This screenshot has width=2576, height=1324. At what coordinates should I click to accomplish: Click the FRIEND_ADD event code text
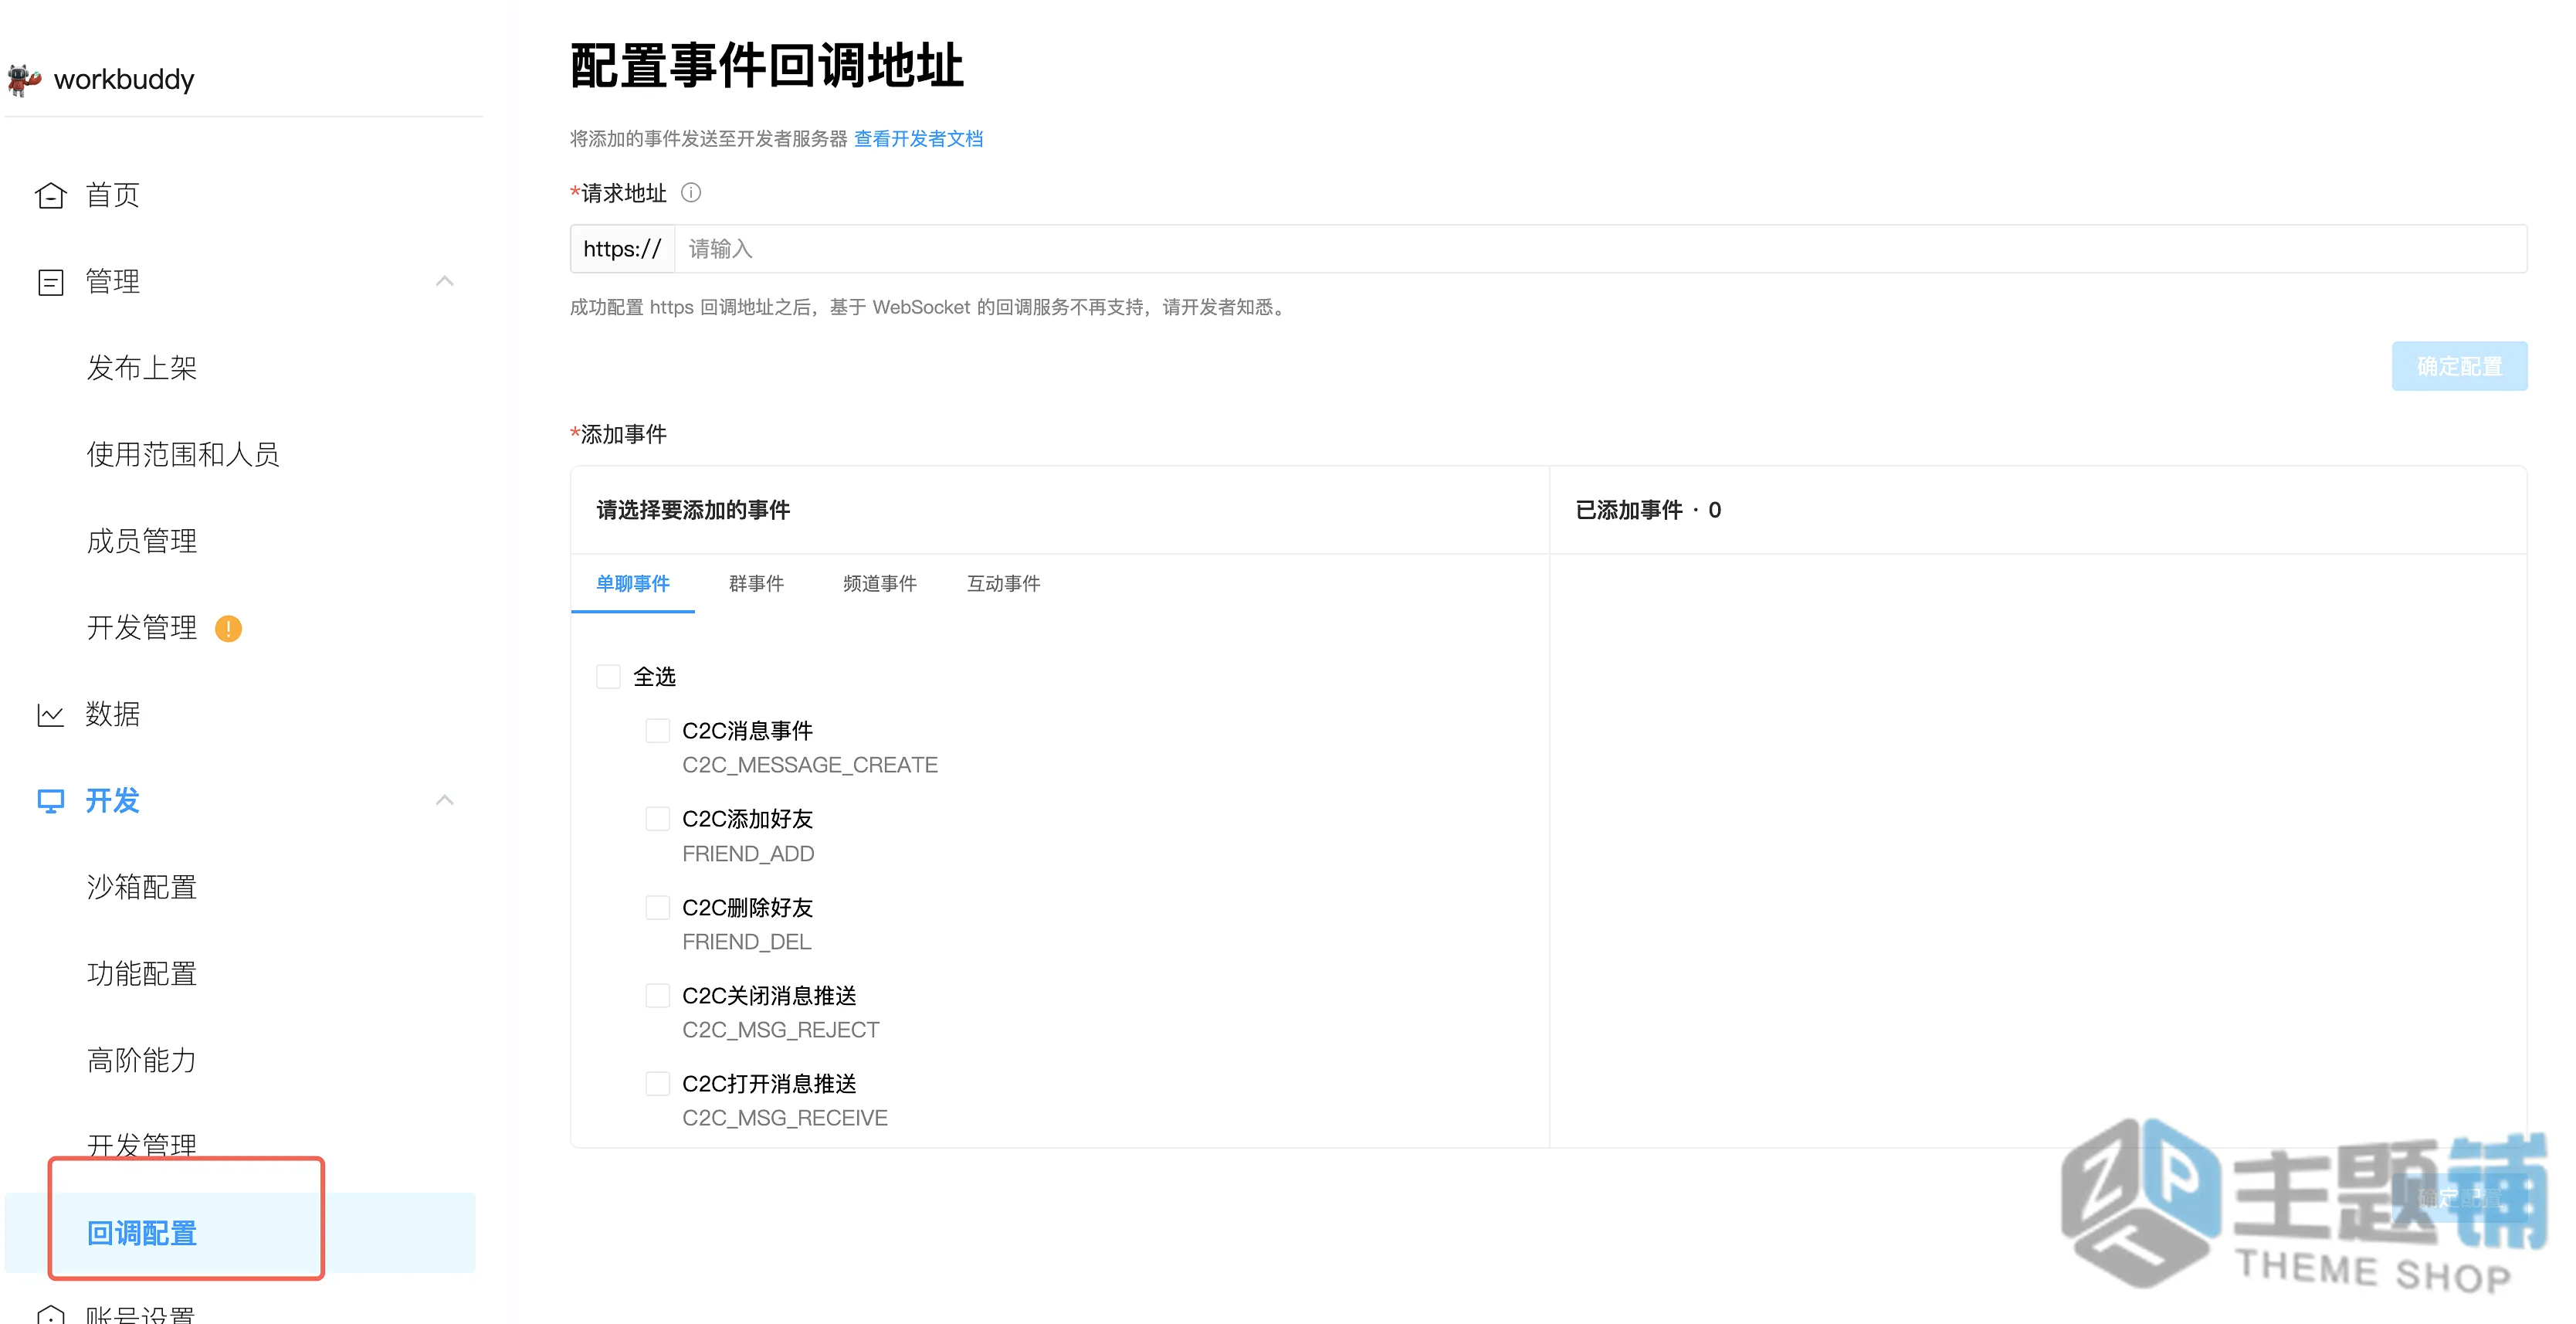click(x=748, y=854)
